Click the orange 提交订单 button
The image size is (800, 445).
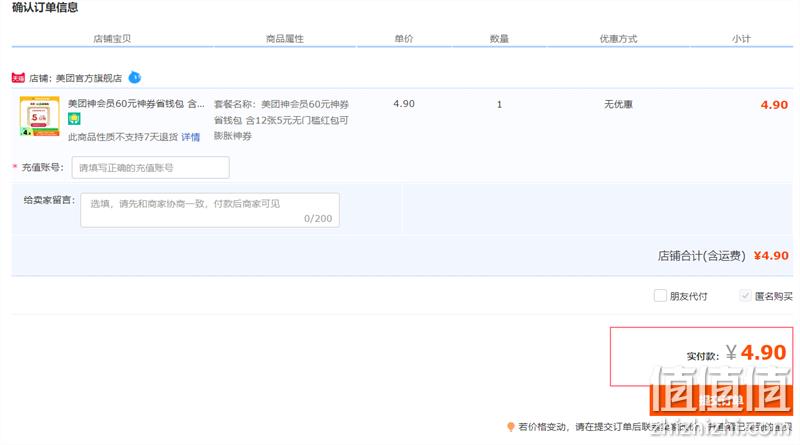coord(721,400)
